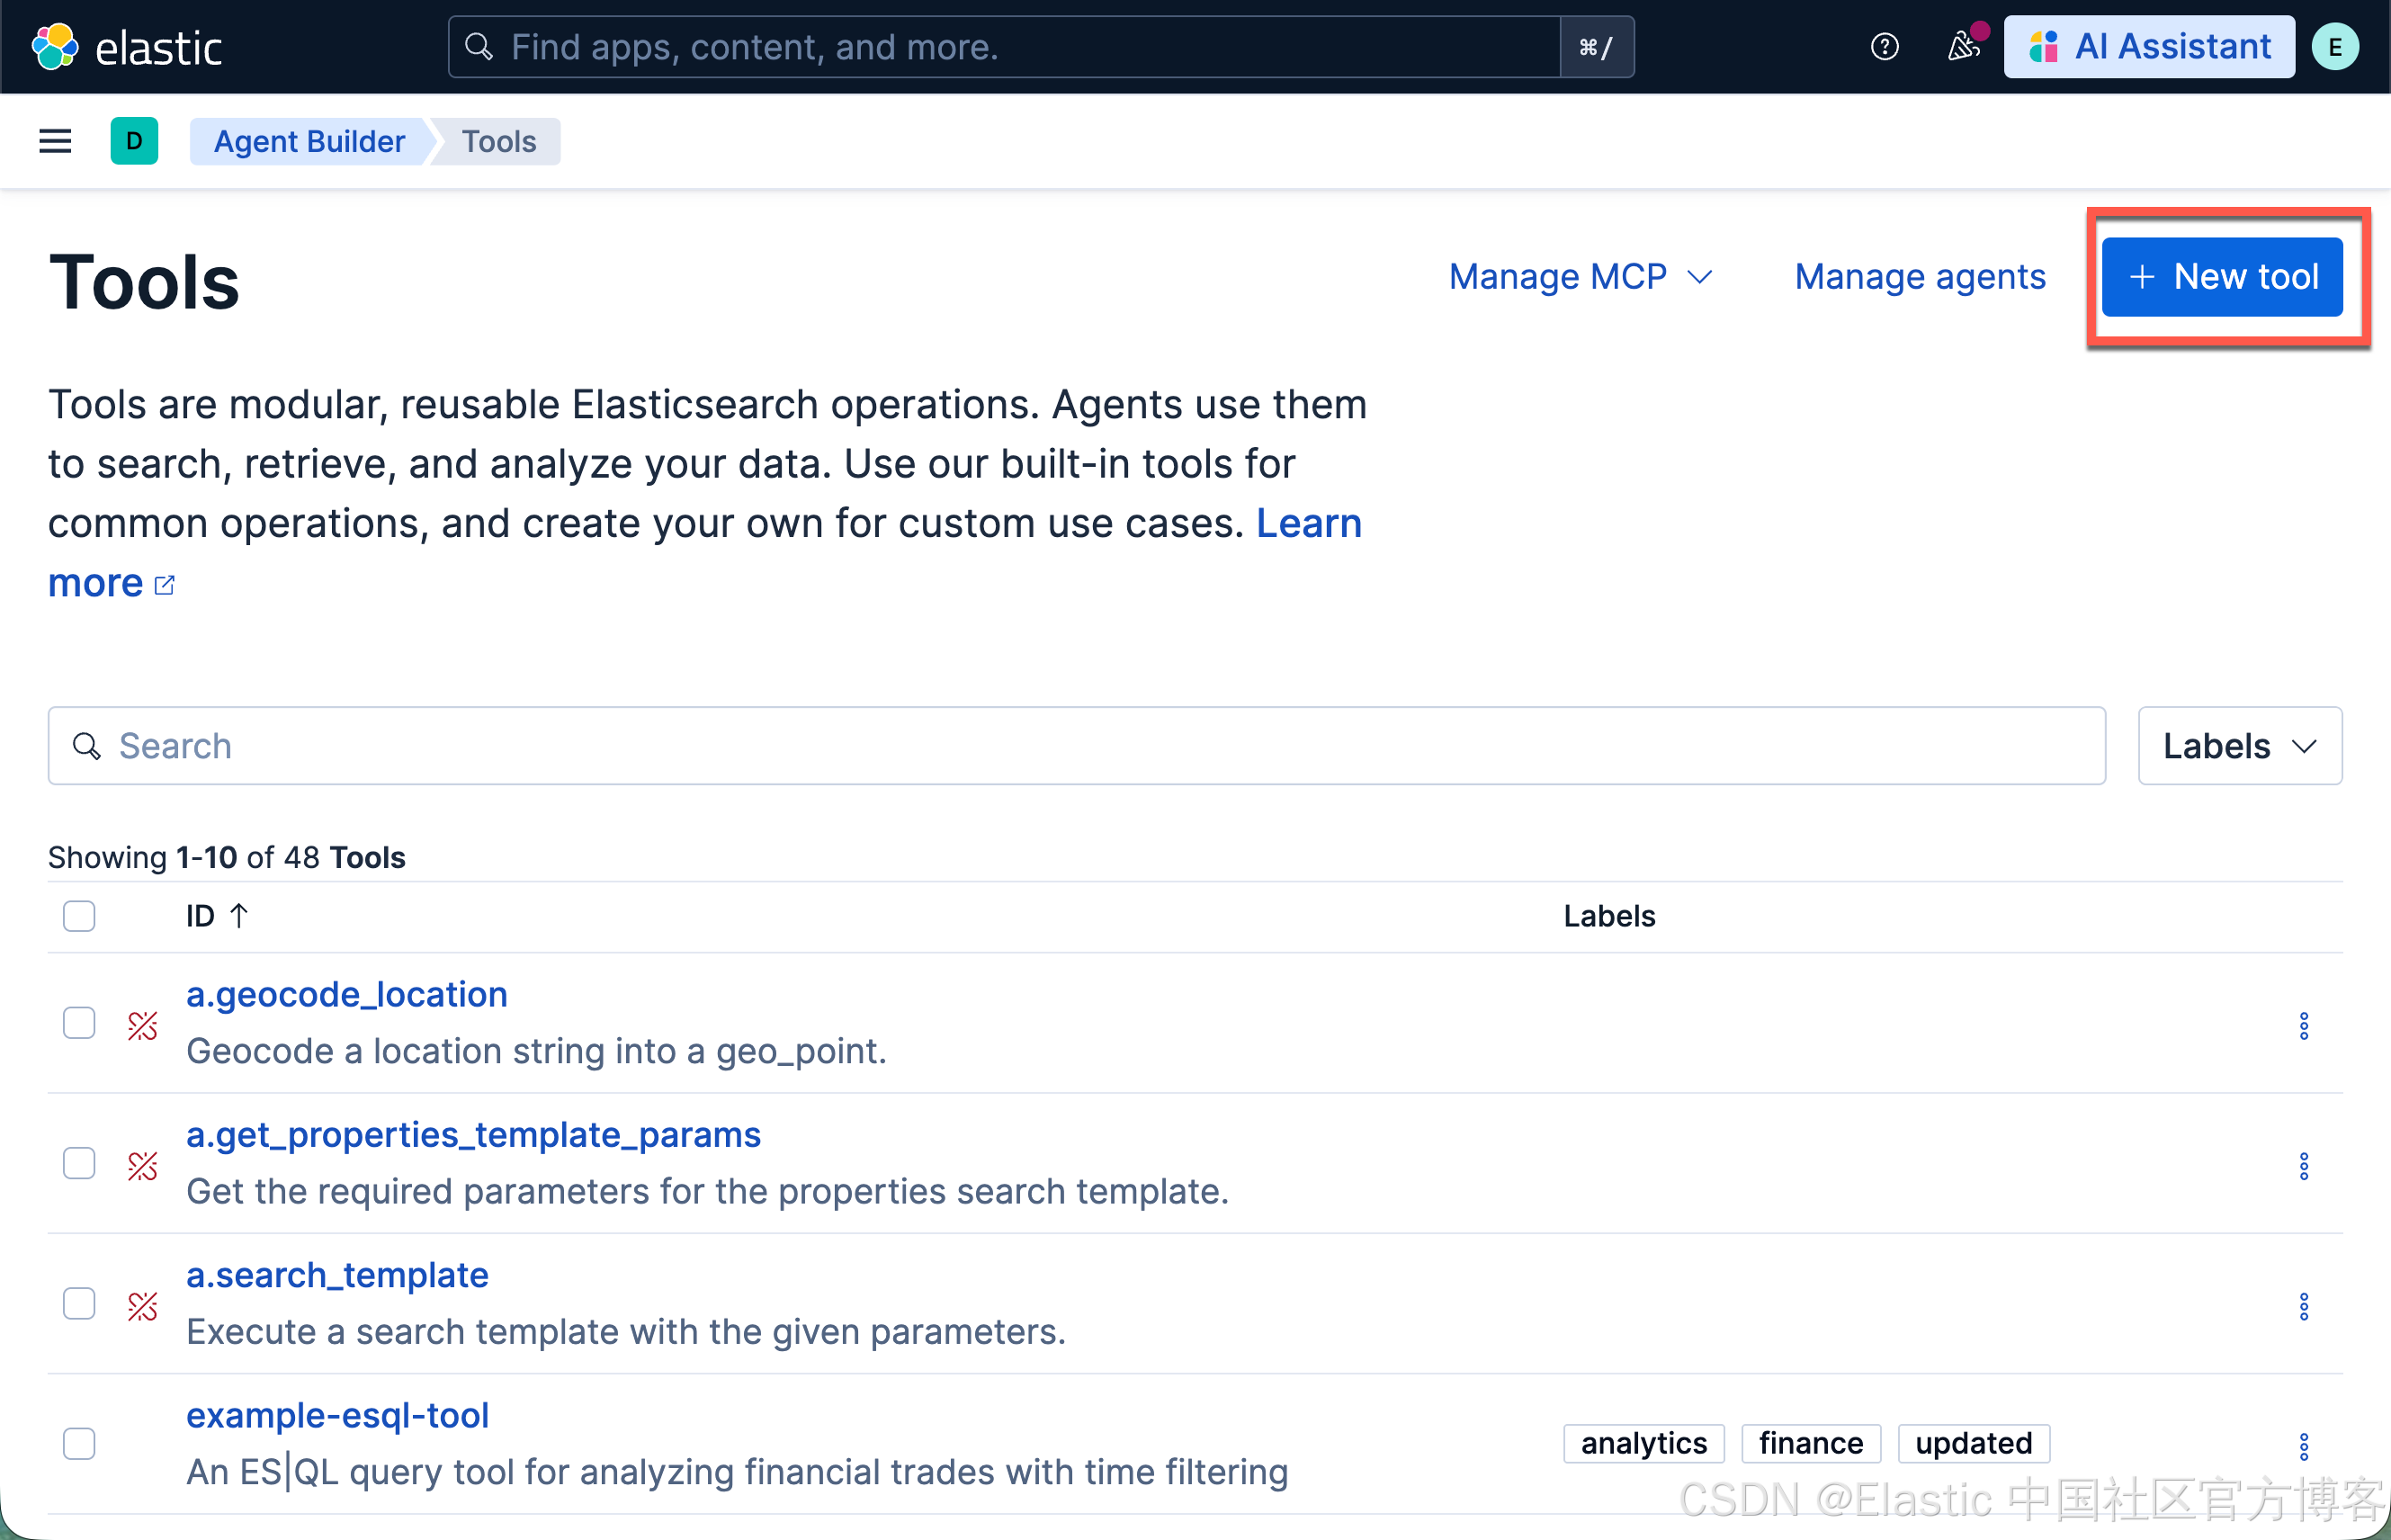Screen dimensions: 2391x1540
Task: Click read-only icon beside a.search_template
Action: (x=143, y=1305)
